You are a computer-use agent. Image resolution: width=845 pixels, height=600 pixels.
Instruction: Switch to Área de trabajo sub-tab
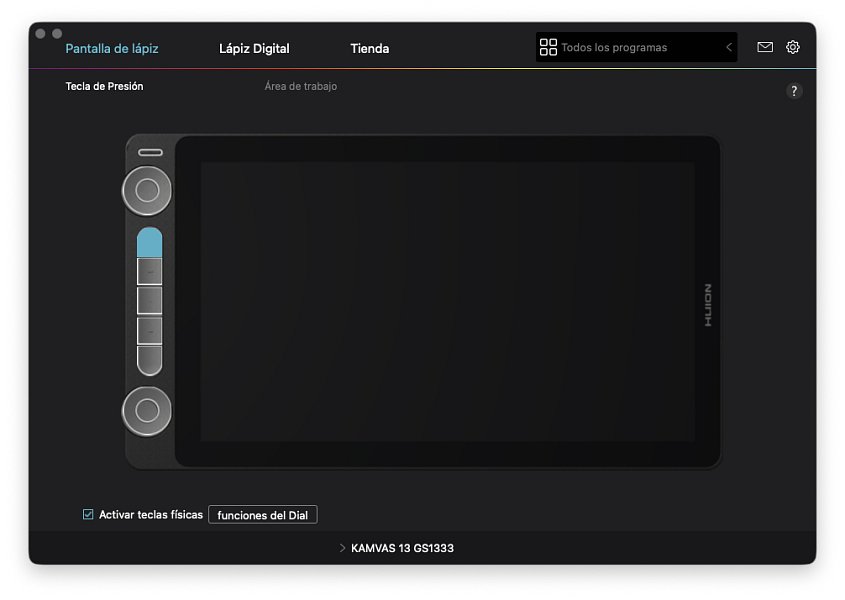[300, 87]
